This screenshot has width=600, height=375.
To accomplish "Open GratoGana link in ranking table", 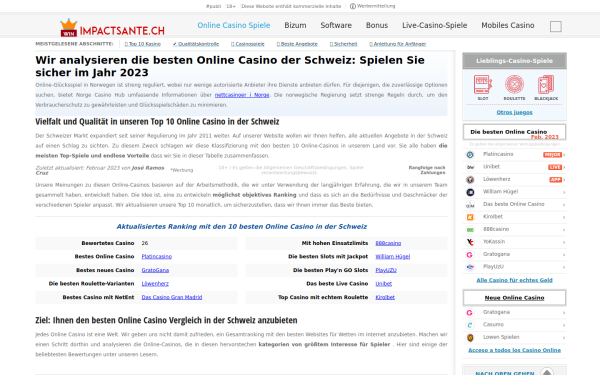I will pos(155,270).
